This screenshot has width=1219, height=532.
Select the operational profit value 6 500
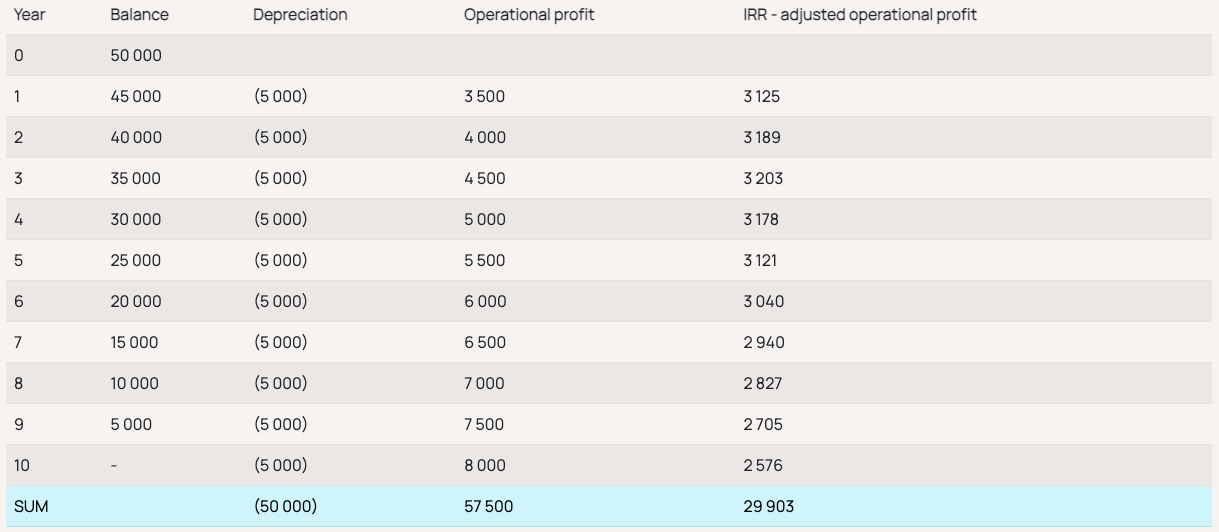point(485,343)
